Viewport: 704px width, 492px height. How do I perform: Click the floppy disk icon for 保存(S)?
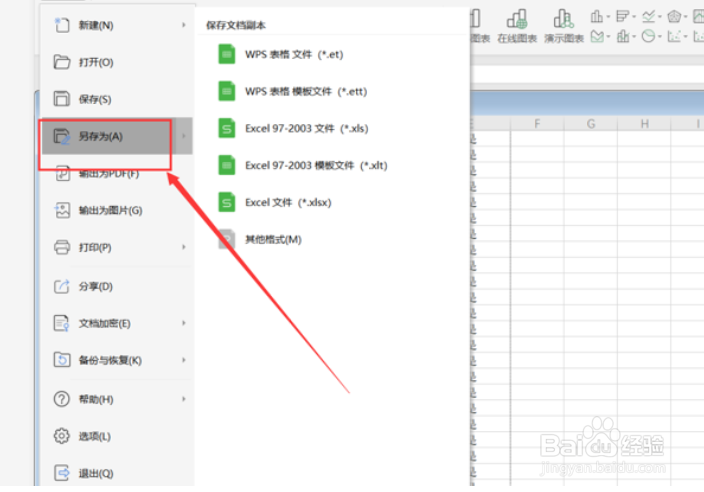click(62, 99)
